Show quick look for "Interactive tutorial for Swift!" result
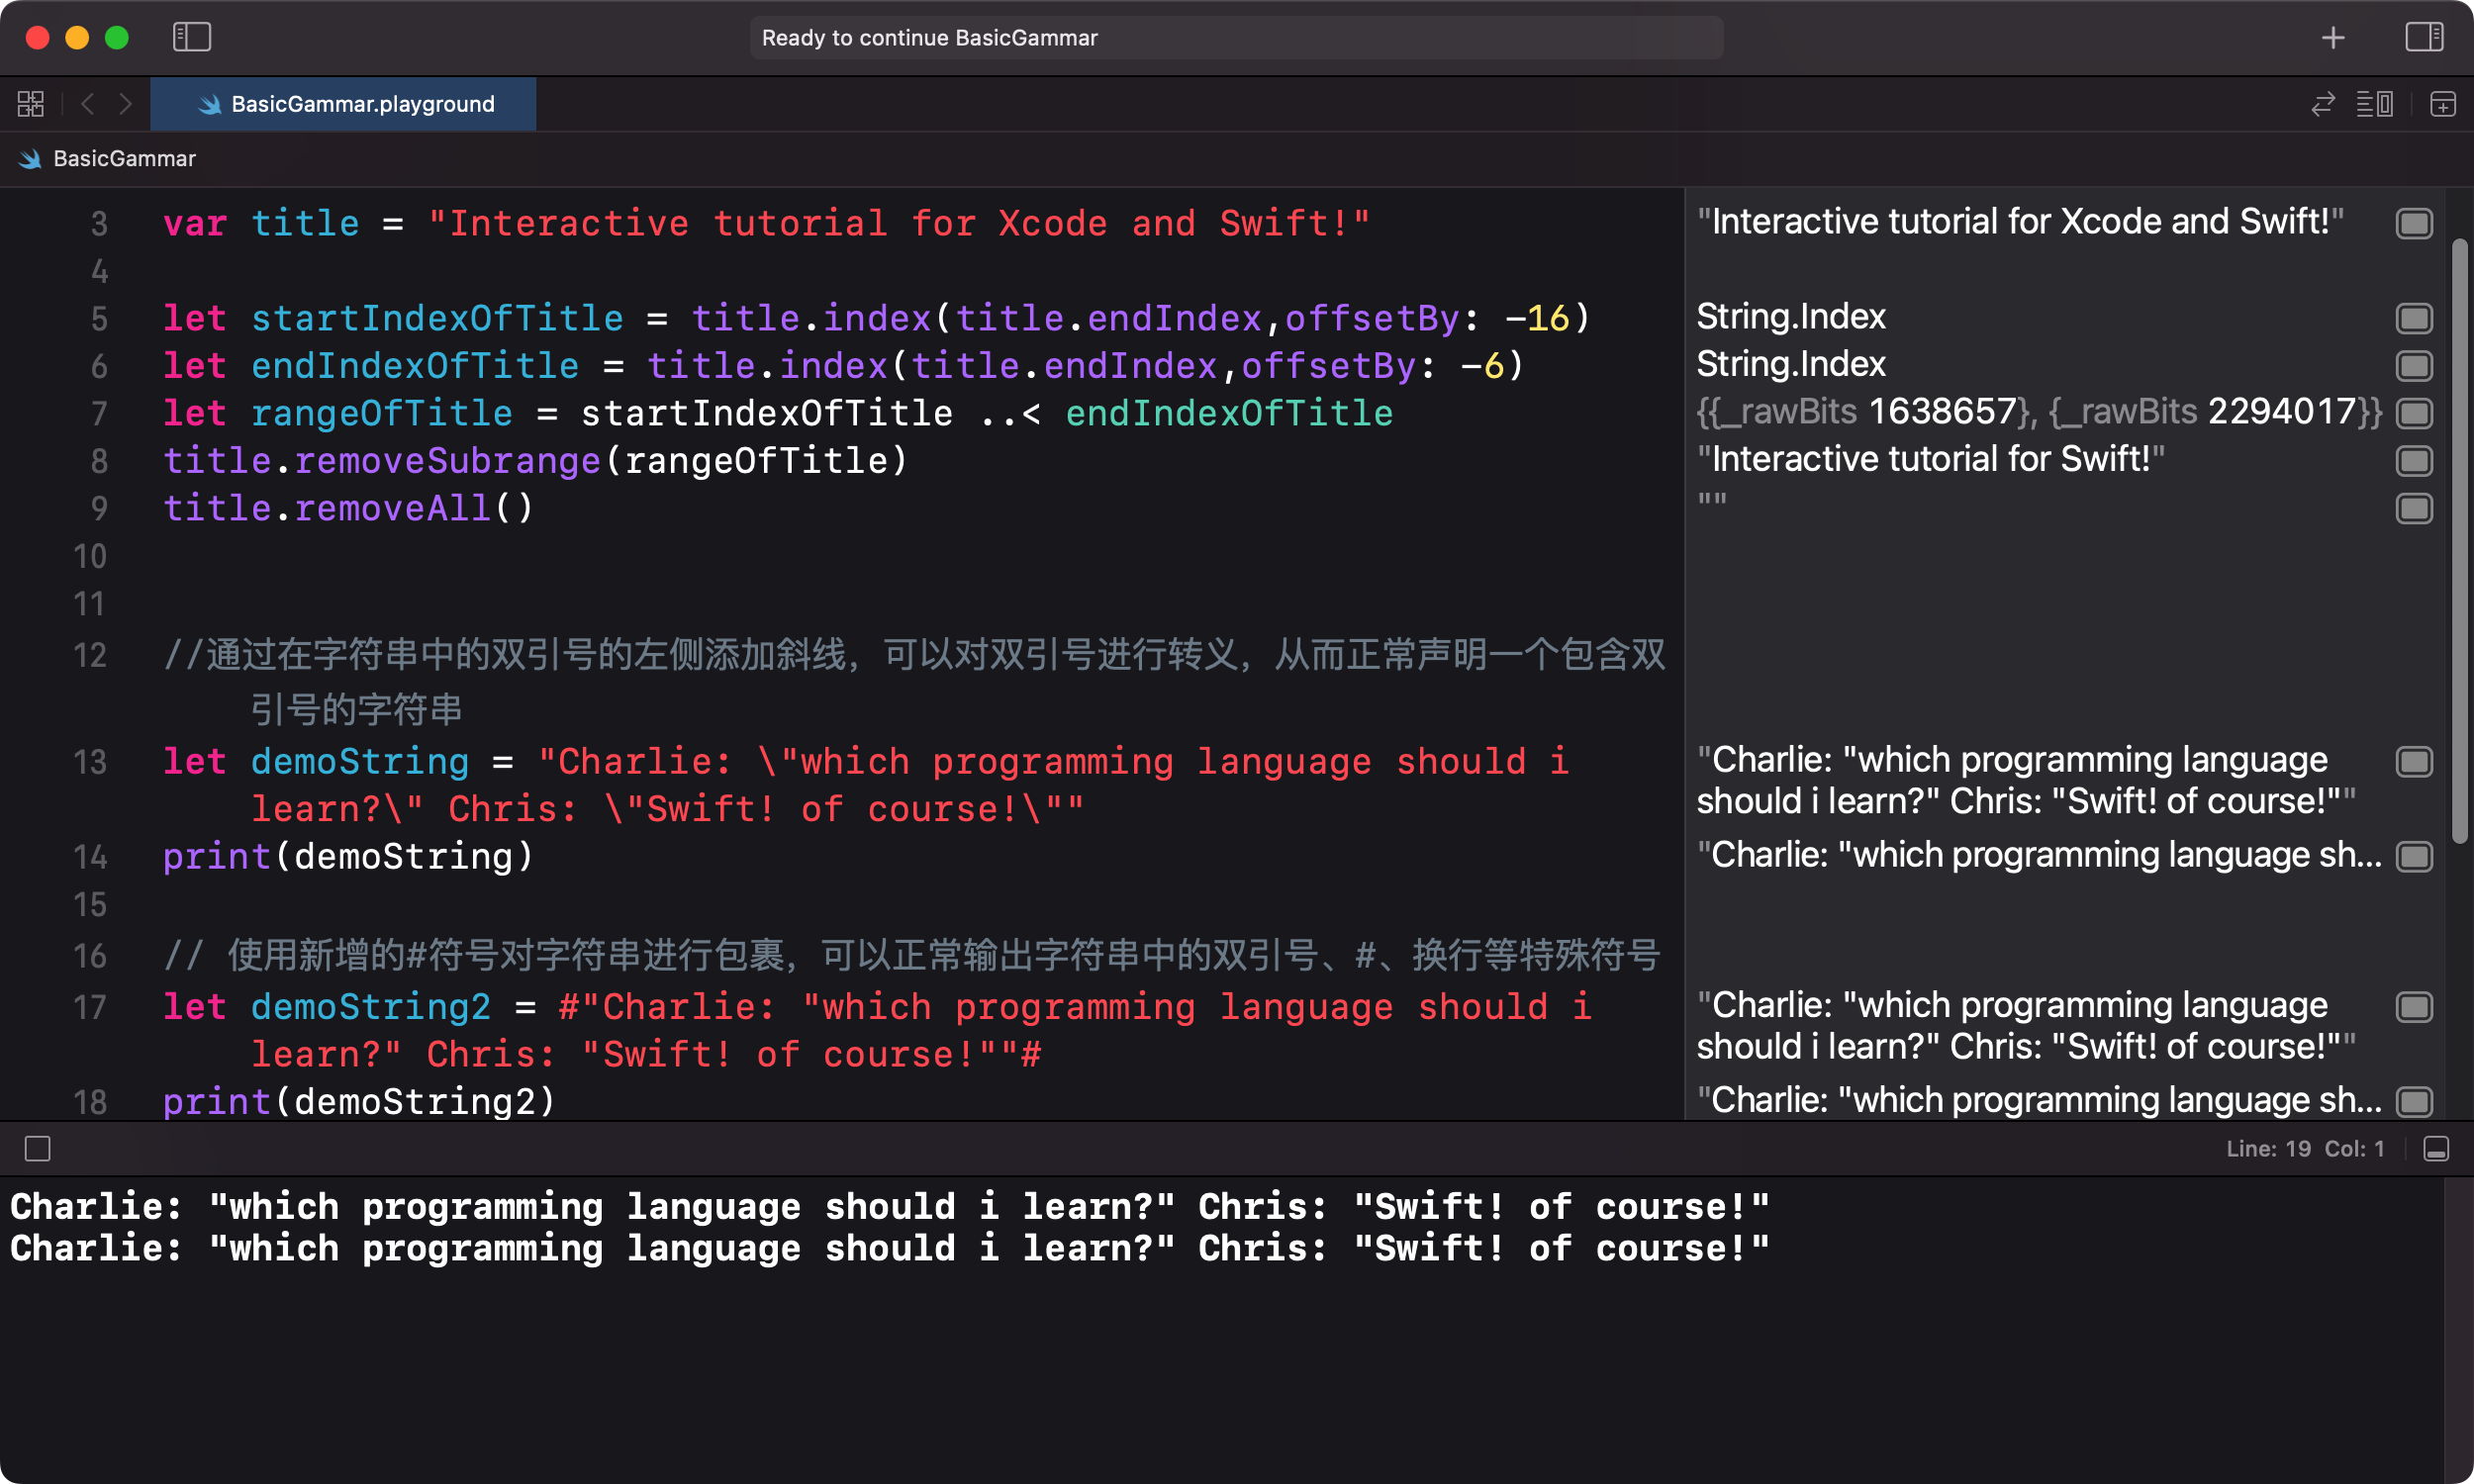Image resolution: width=2474 pixels, height=1484 pixels. click(x=2414, y=461)
